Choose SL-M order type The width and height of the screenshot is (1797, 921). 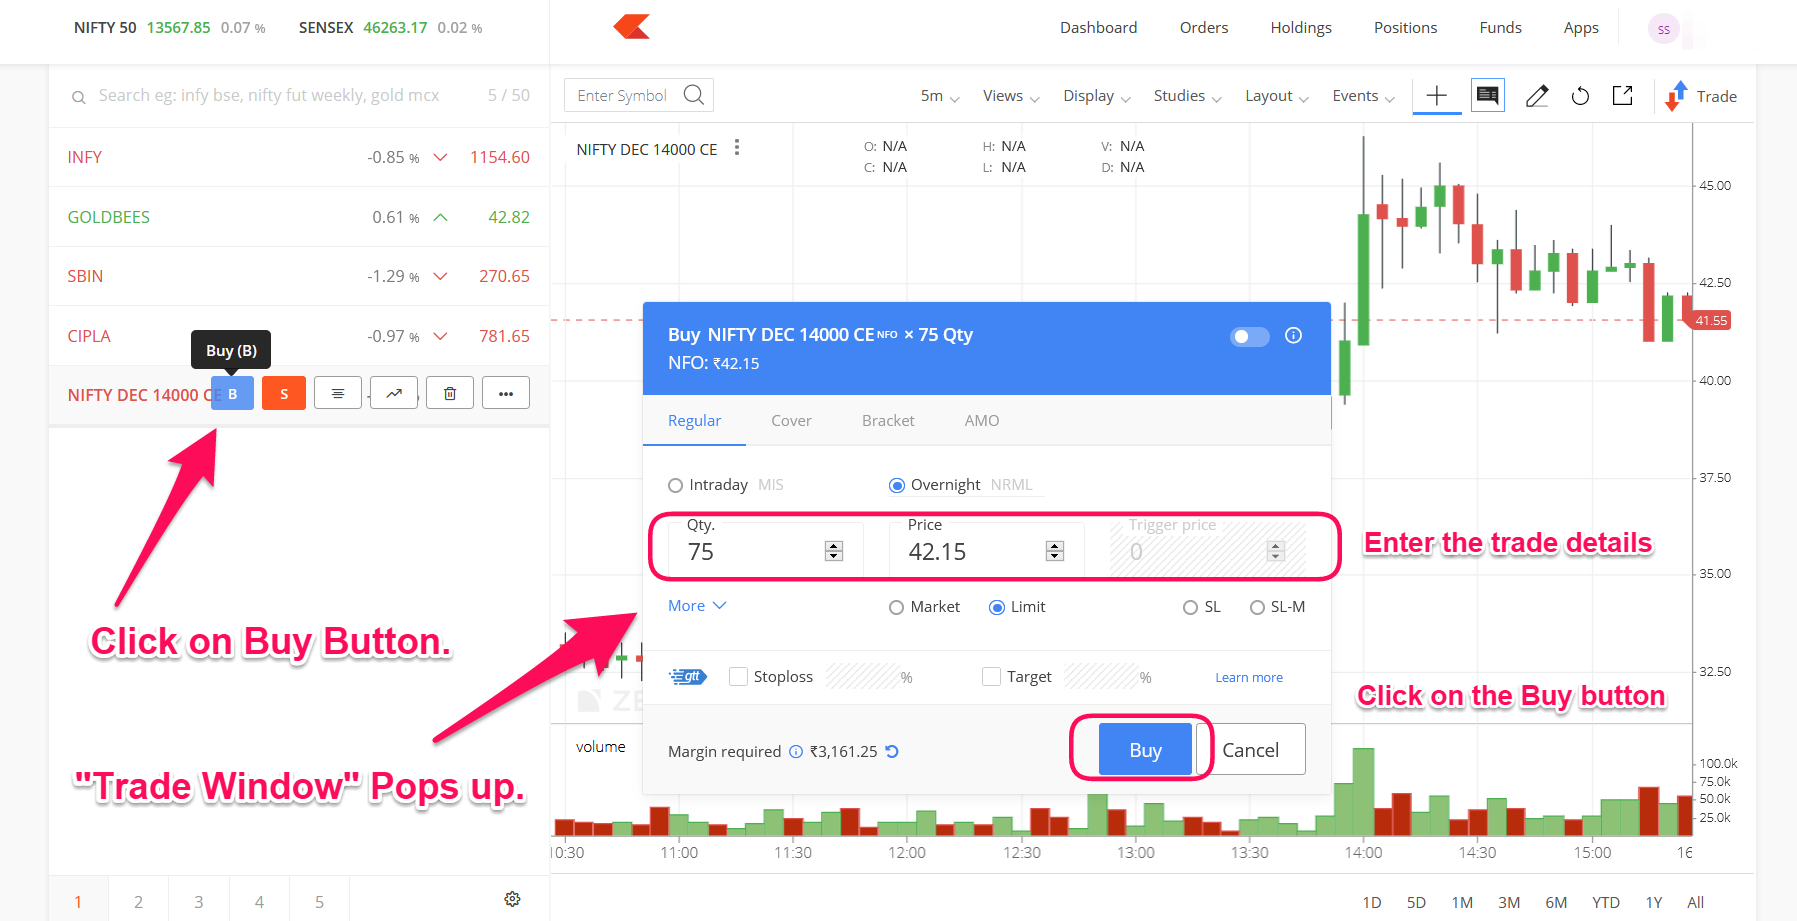tap(1257, 607)
